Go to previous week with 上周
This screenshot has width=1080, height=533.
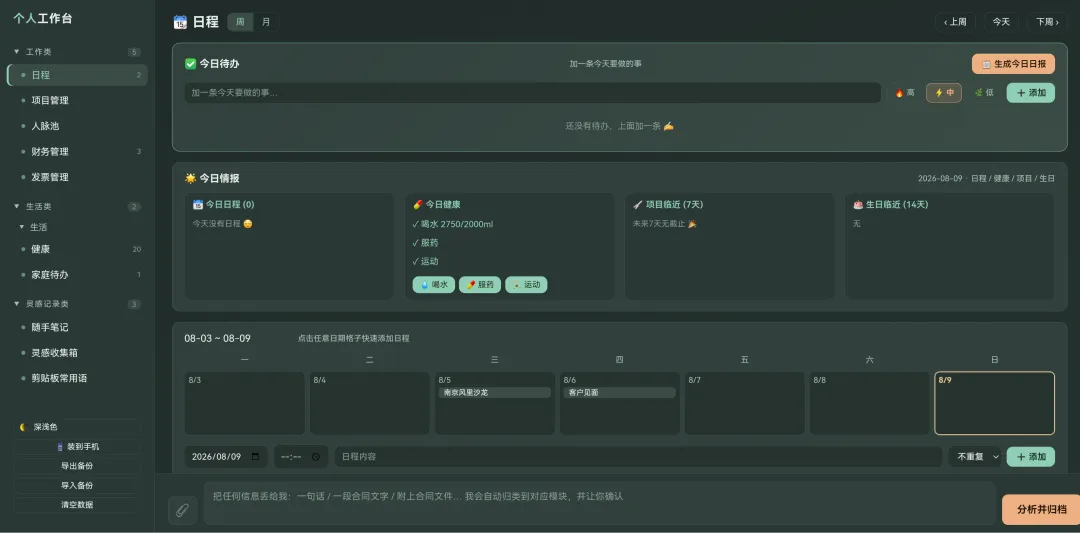955,22
